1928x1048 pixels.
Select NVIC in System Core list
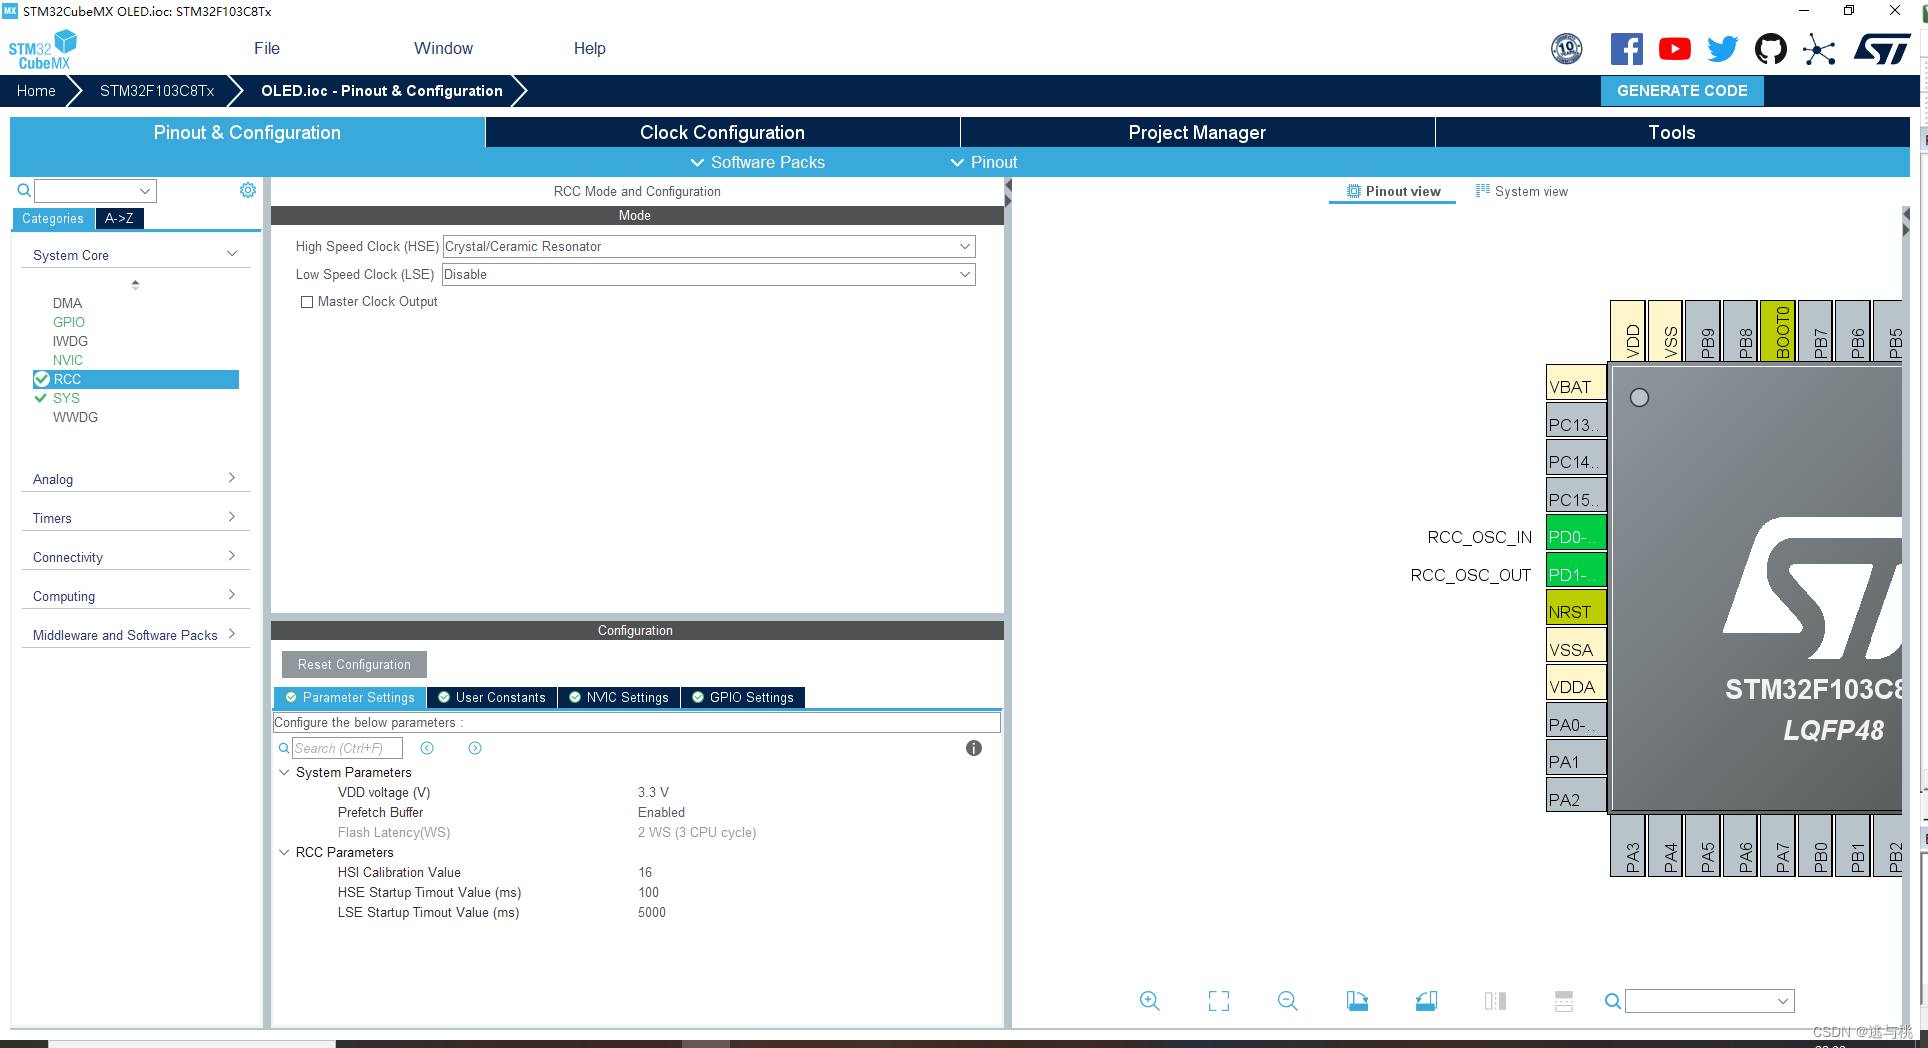[x=68, y=360]
